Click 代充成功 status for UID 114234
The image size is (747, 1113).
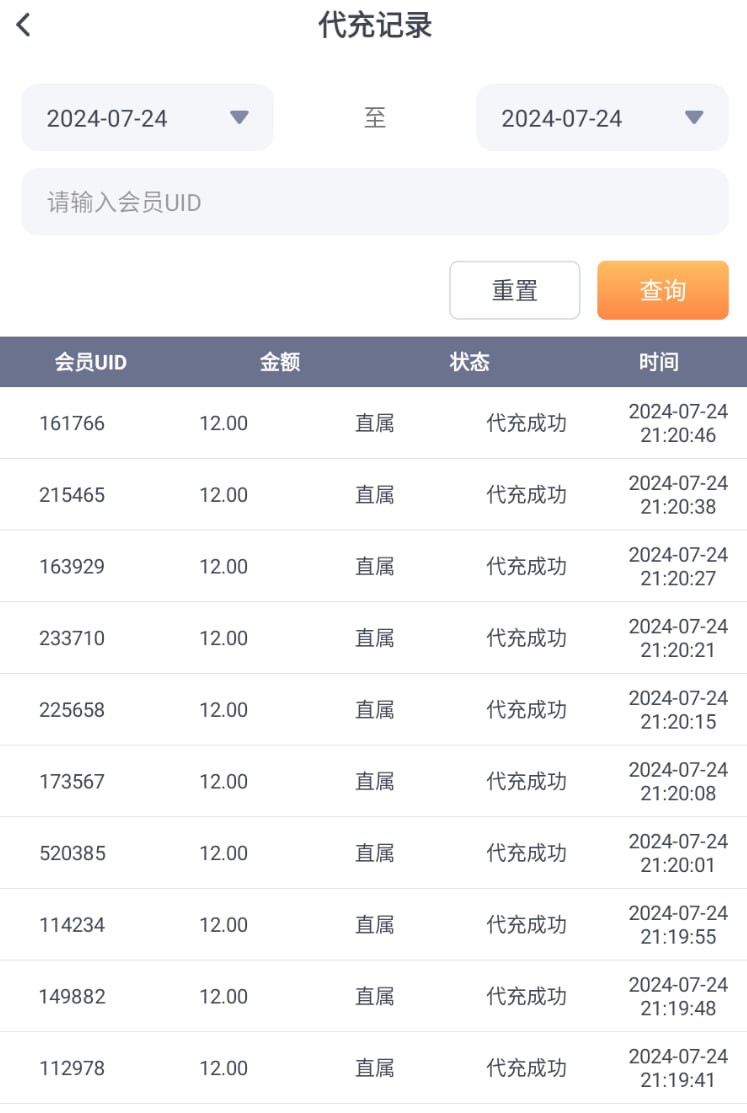pyautogui.click(x=526, y=925)
